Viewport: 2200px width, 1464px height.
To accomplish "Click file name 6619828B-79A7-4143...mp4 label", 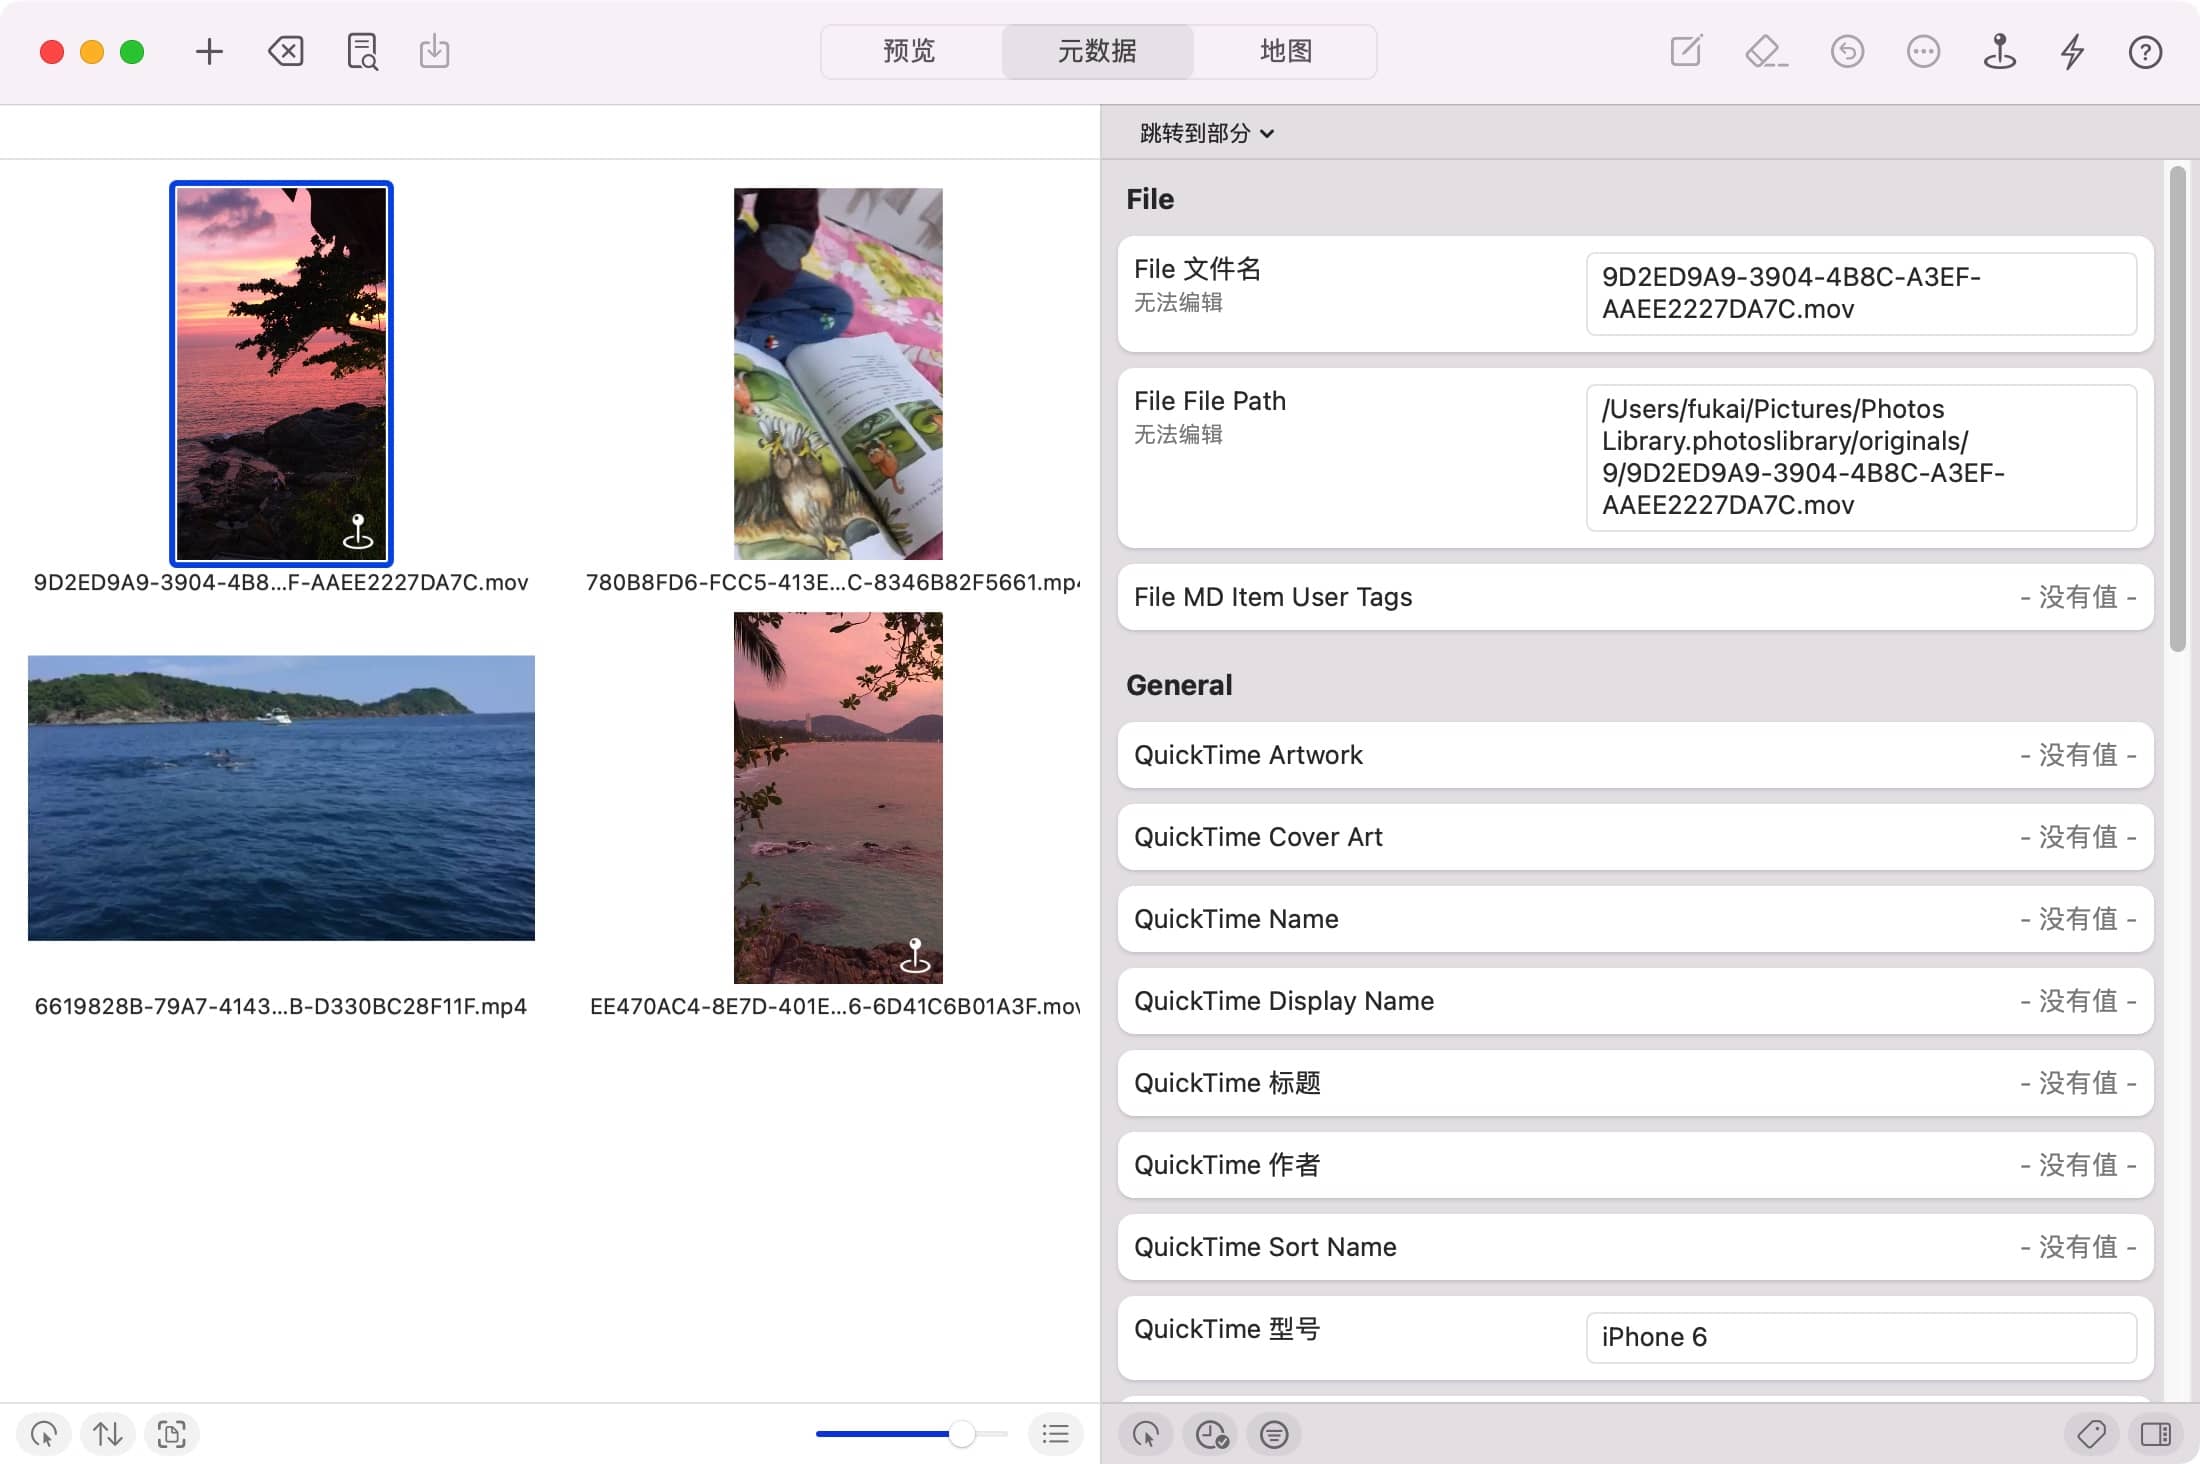I will 281,1006.
